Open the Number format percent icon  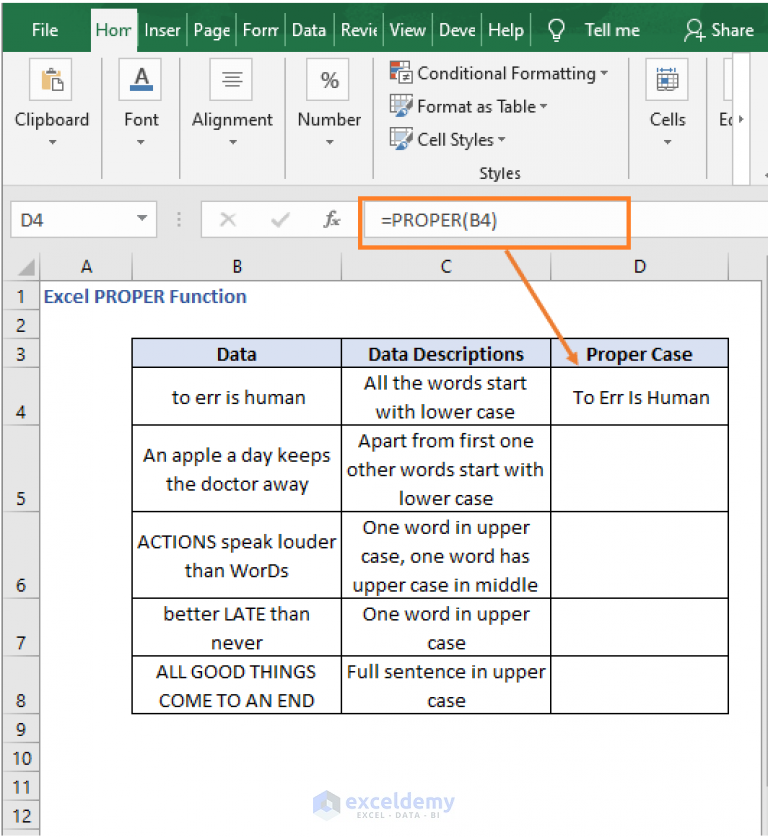click(x=328, y=80)
